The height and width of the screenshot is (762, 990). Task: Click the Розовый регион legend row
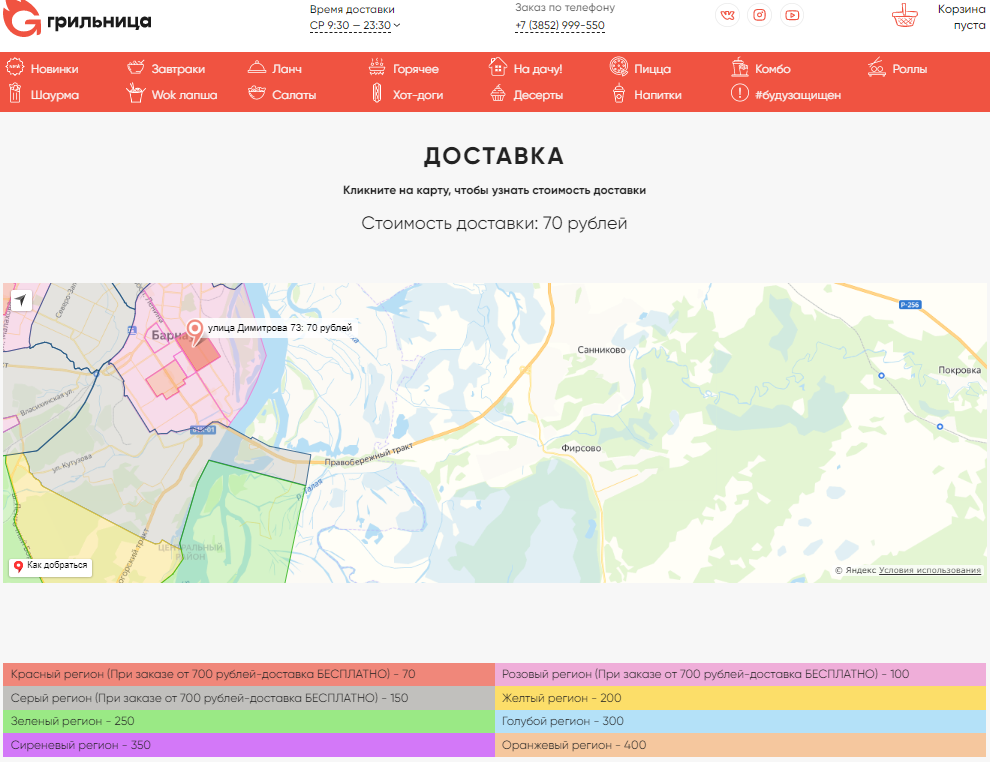740,674
